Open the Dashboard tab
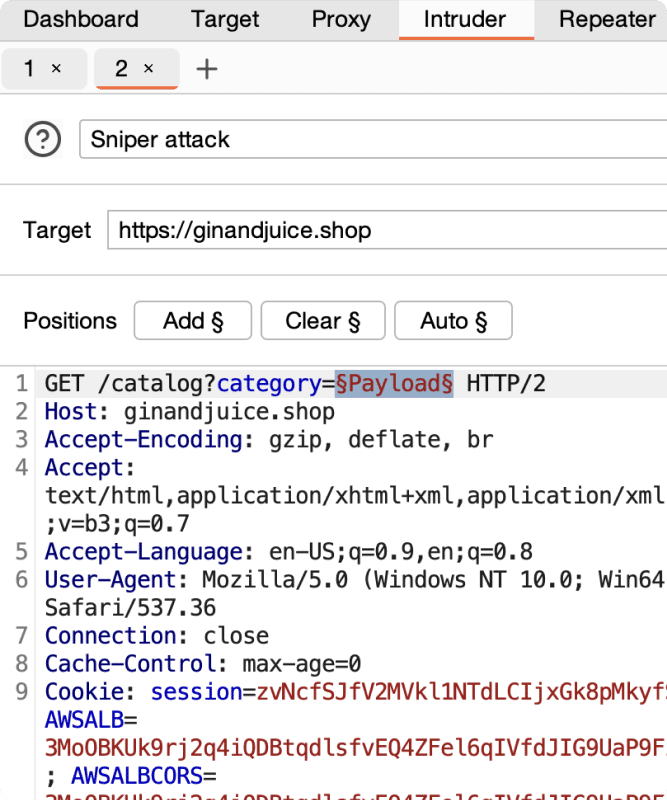The image size is (667, 800). tap(81, 19)
